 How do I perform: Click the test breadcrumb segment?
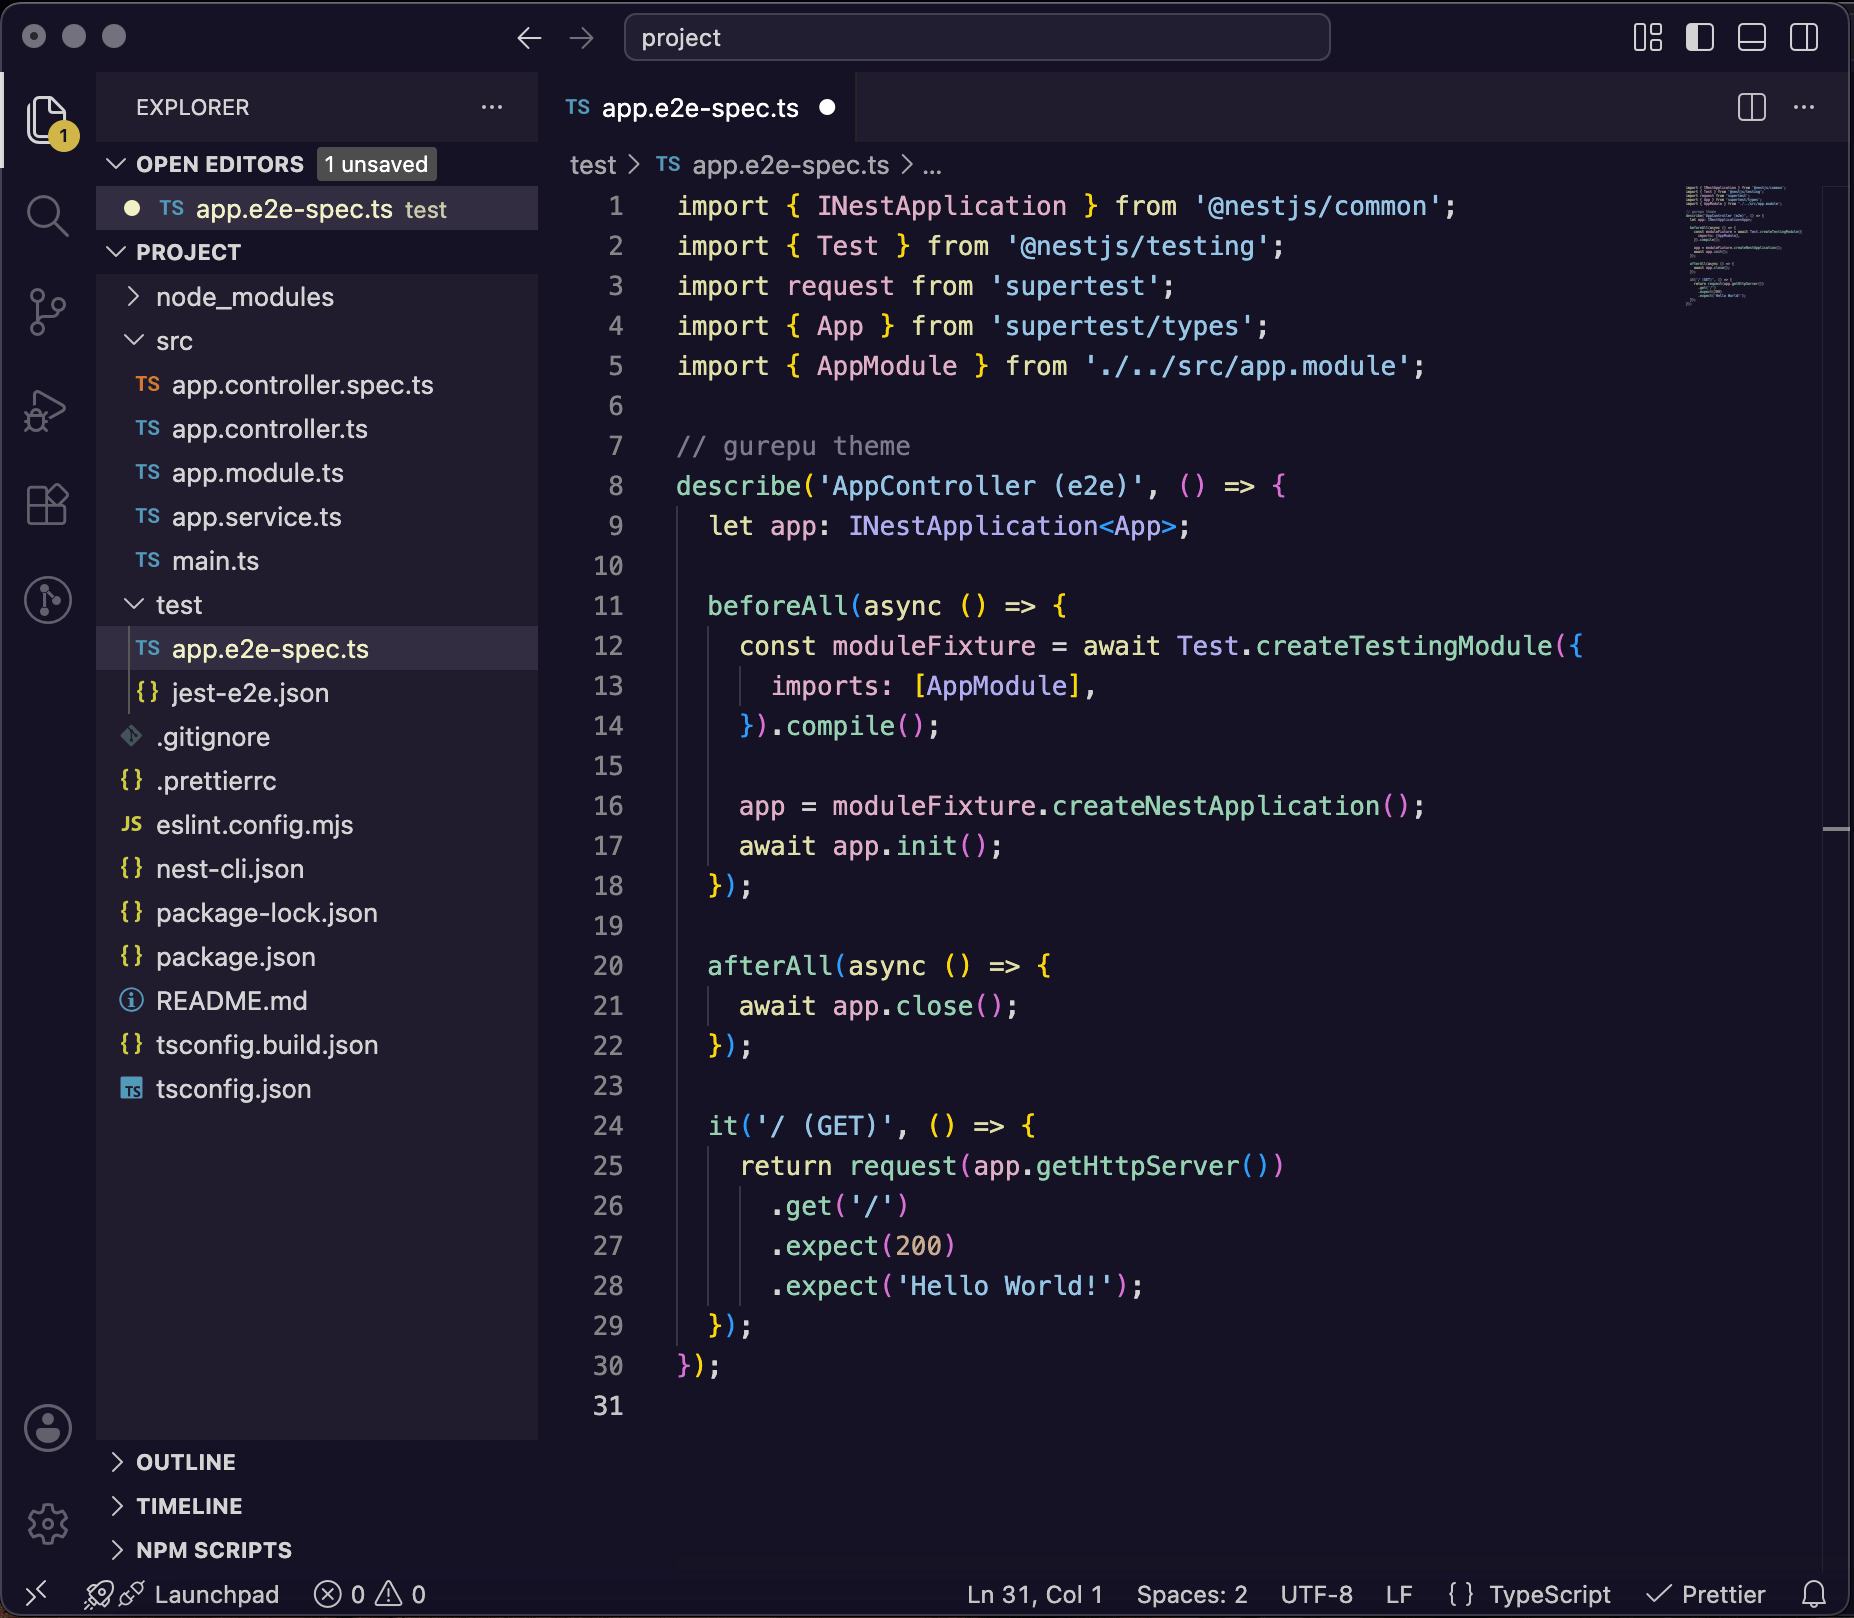pos(593,165)
